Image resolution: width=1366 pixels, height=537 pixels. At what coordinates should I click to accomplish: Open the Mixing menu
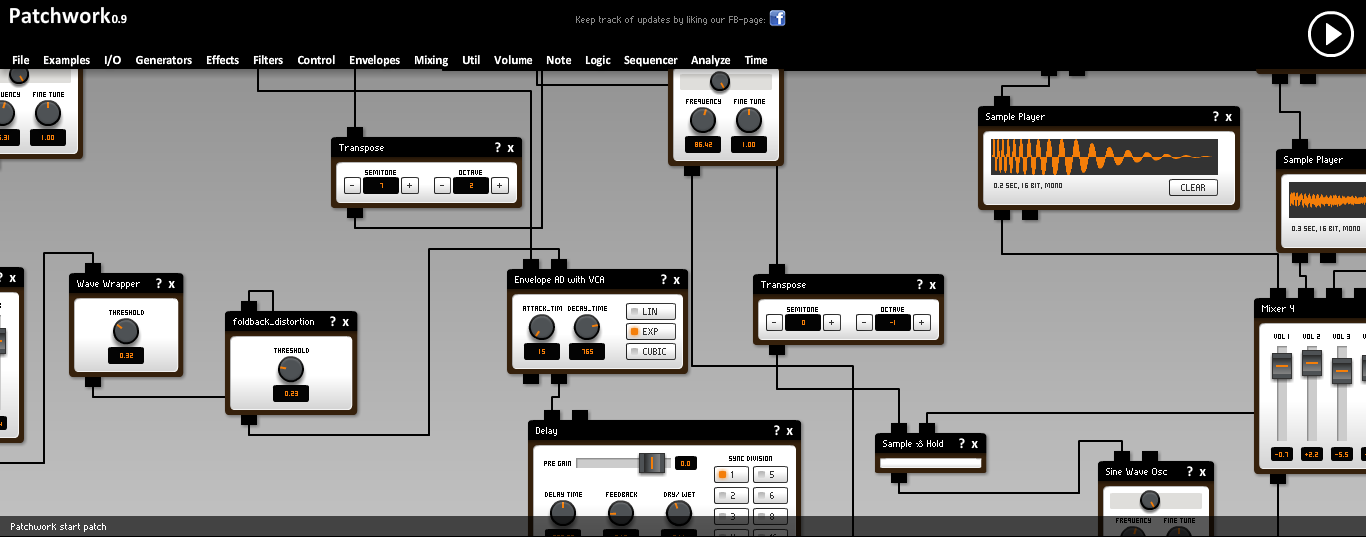click(x=431, y=60)
